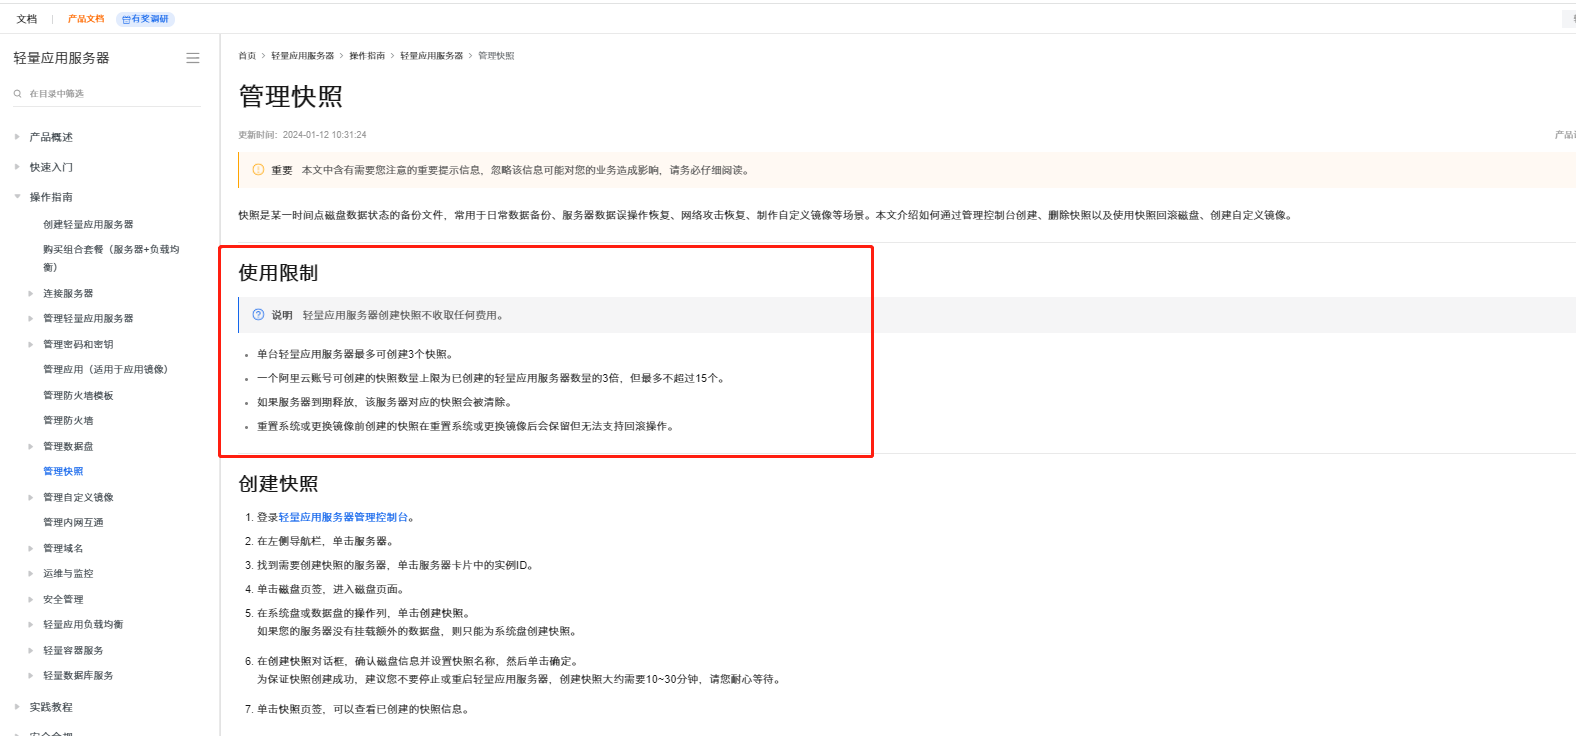Go to 首页 in the breadcrumb
This screenshot has width=1576, height=736.
247,56
